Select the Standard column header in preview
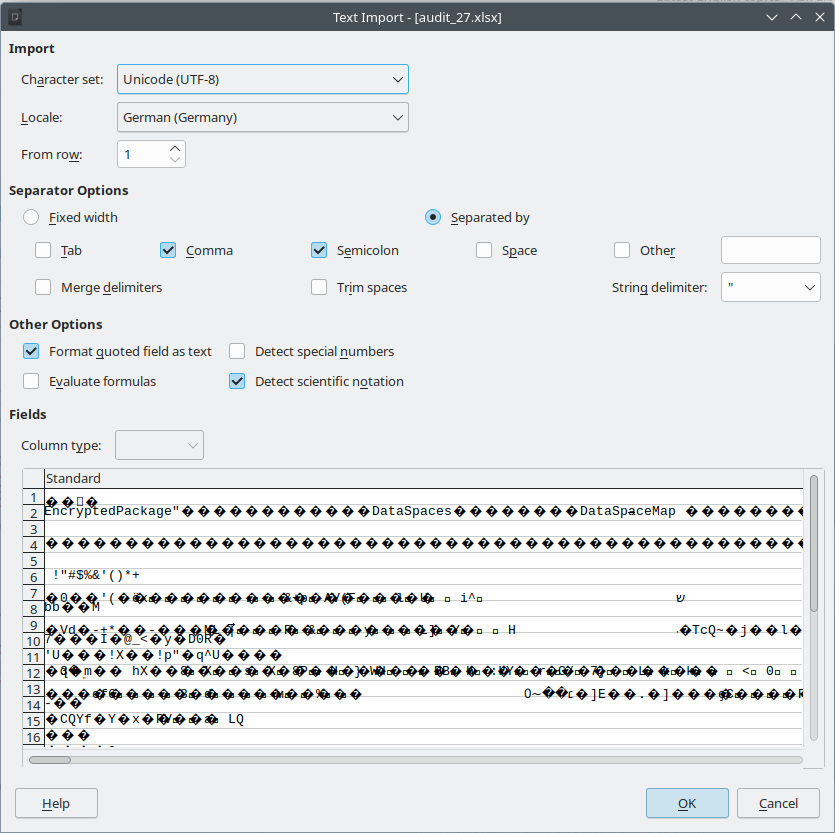Viewport: 835px width, 833px height. (x=424, y=478)
